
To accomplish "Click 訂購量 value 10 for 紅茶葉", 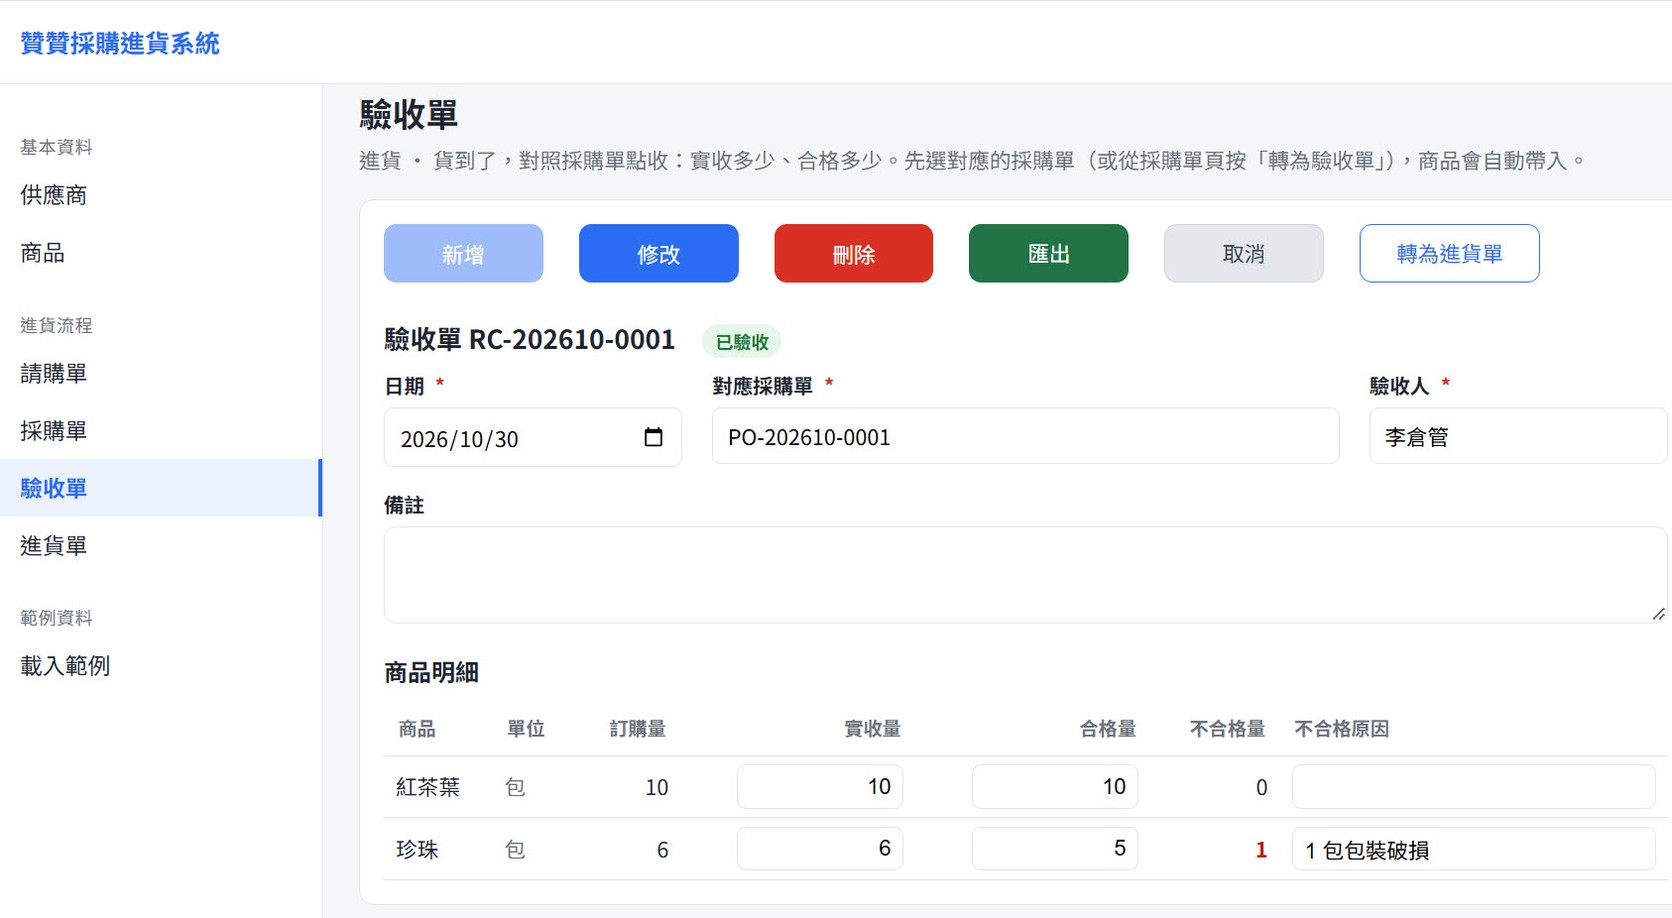I will pyautogui.click(x=656, y=787).
